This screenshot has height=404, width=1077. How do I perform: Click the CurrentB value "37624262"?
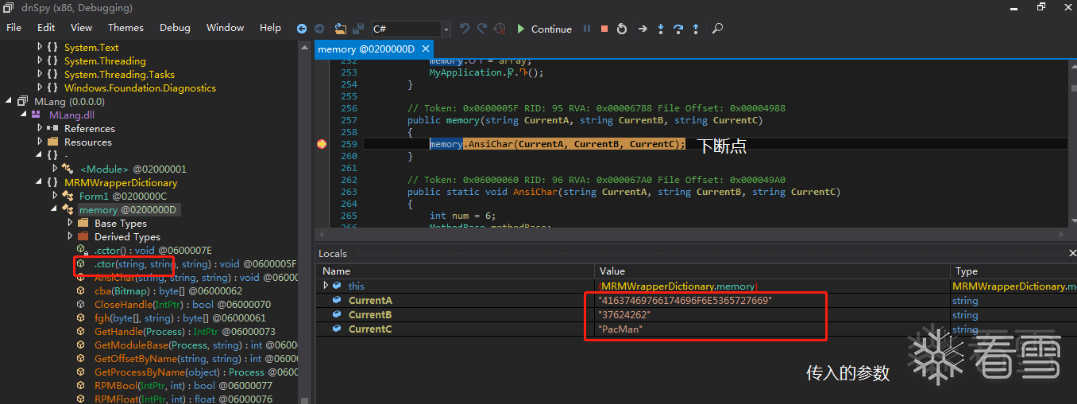(x=624, y=315)
